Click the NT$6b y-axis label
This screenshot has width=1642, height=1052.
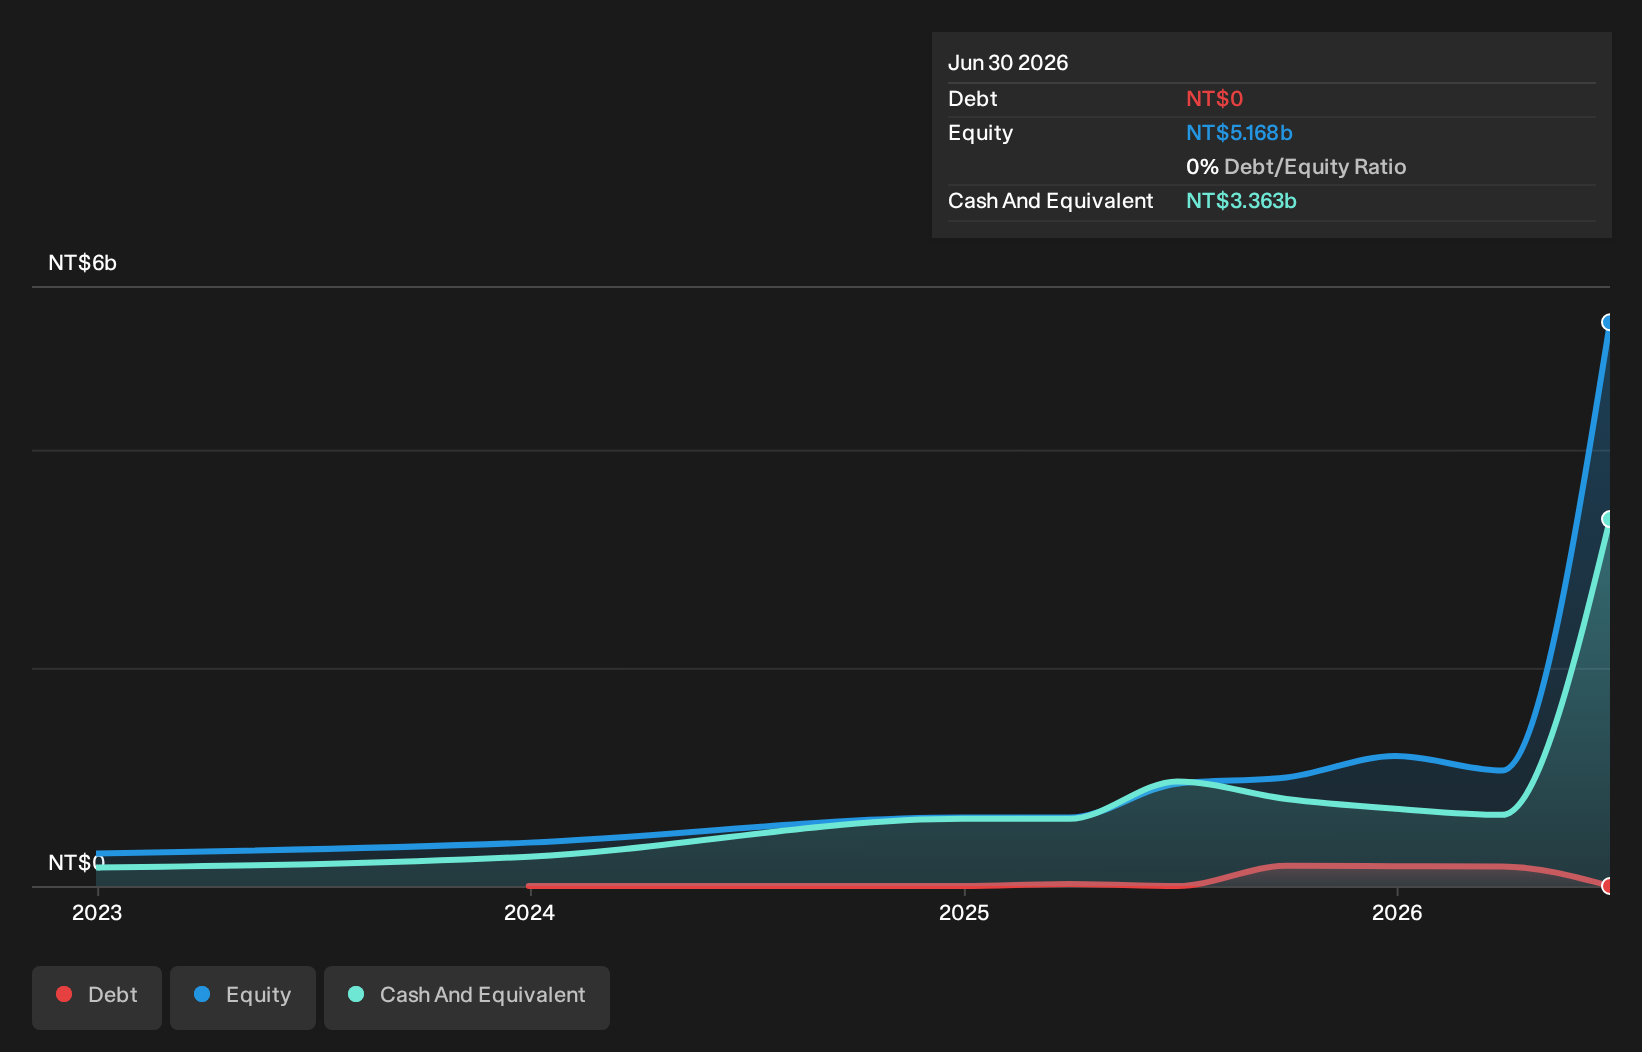pos(83,263)
